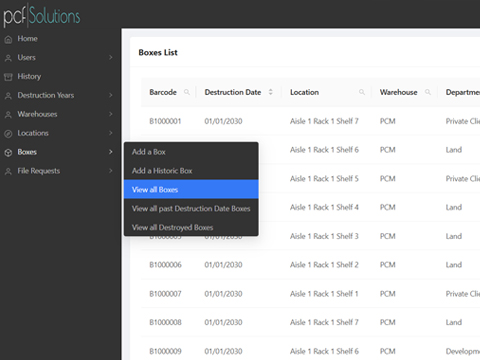Image resolution: width=480 pixels, height=360 pixels.
Task: Search the Location column via magnifier icon
Action: [x=362, y=92]
